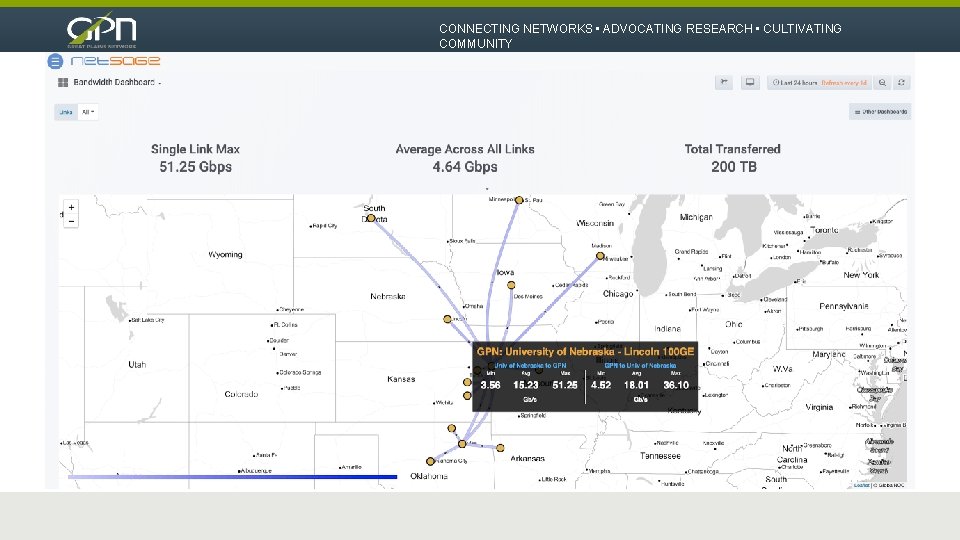Click the GPN Great Plains Network logo

[102, 29]
